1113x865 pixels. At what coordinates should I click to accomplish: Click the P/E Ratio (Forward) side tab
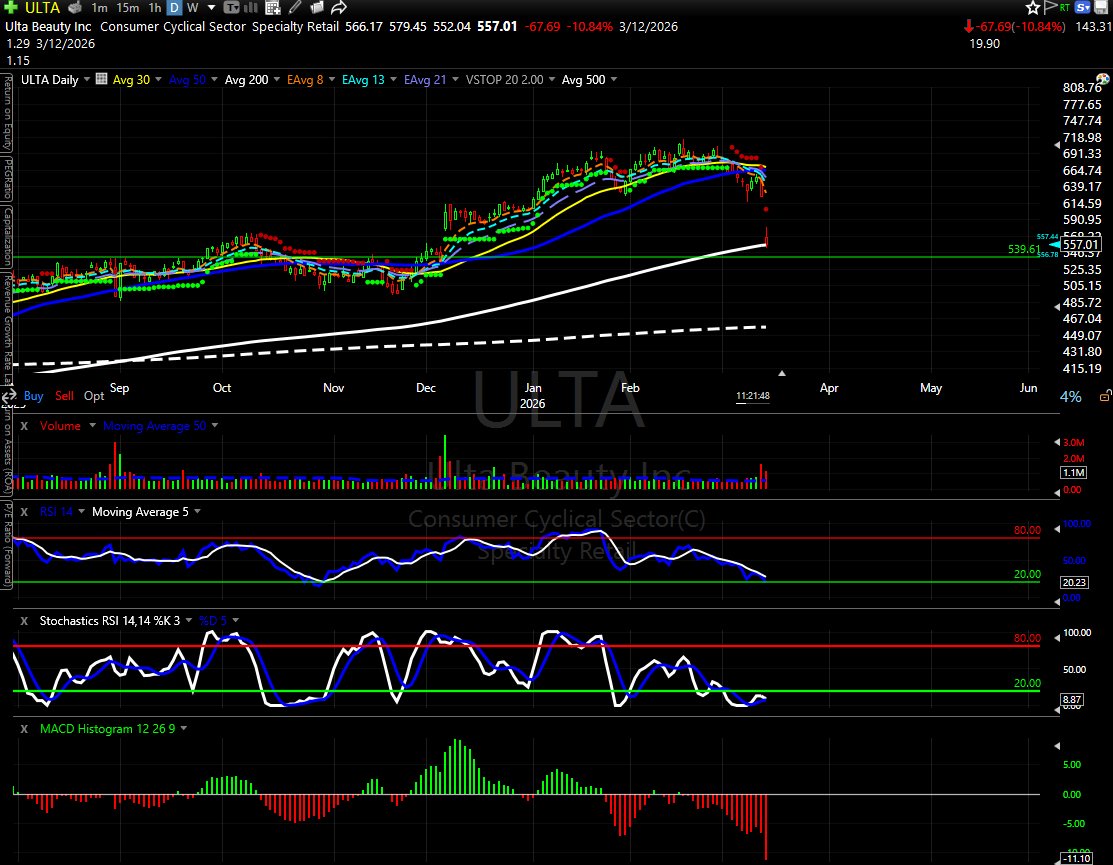point(7,545)
